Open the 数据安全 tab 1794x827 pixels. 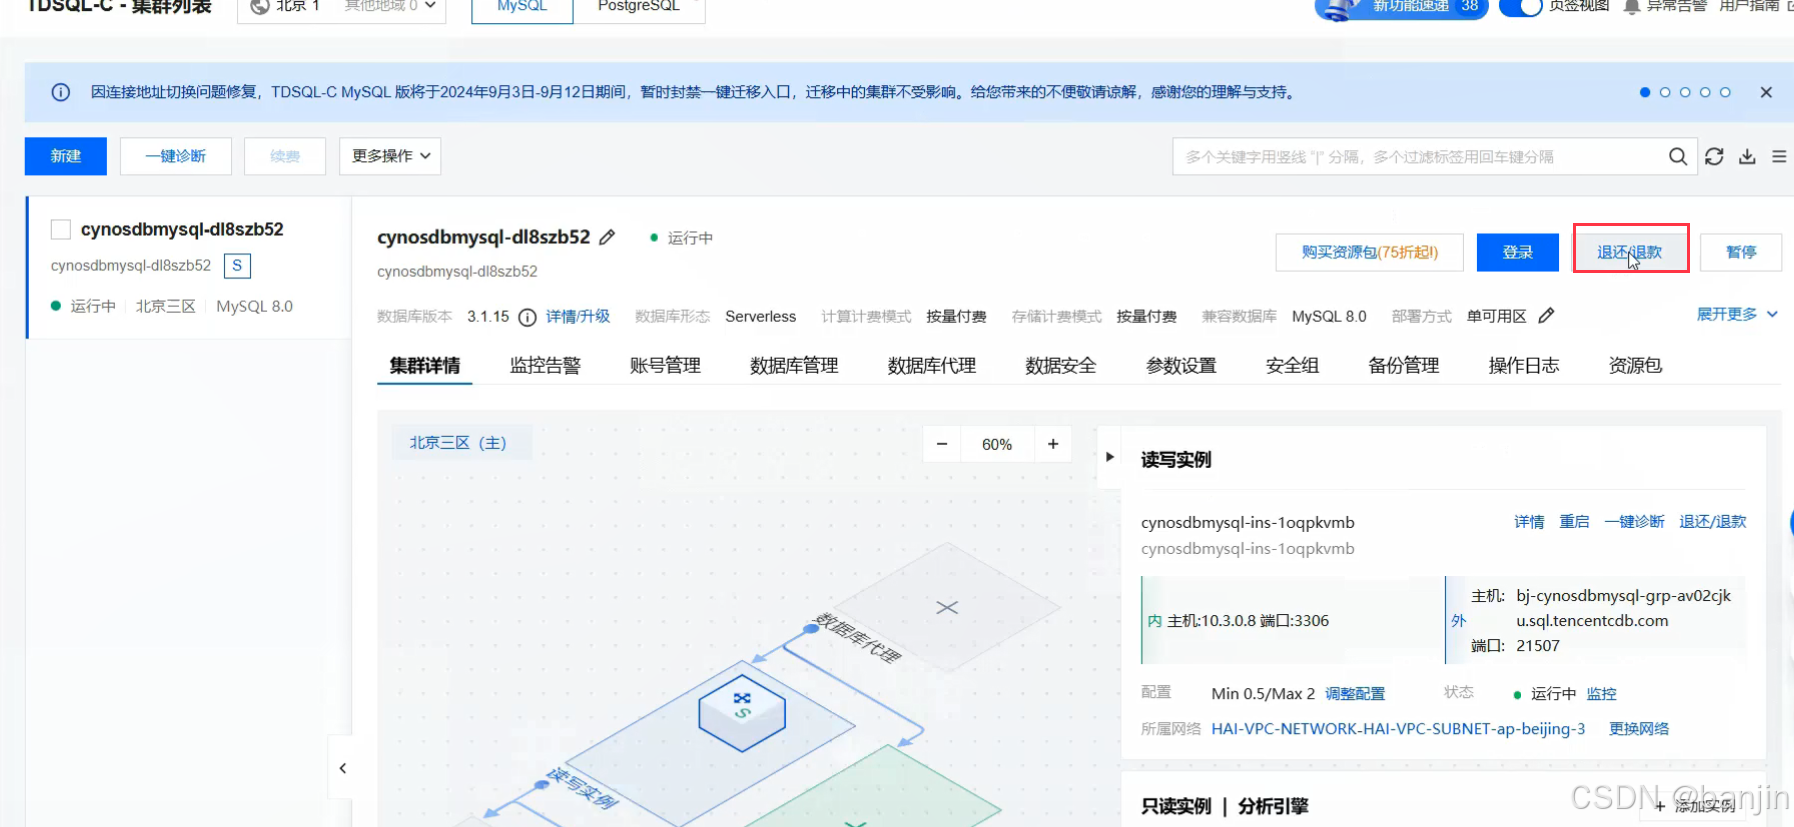coord(1061,366)
